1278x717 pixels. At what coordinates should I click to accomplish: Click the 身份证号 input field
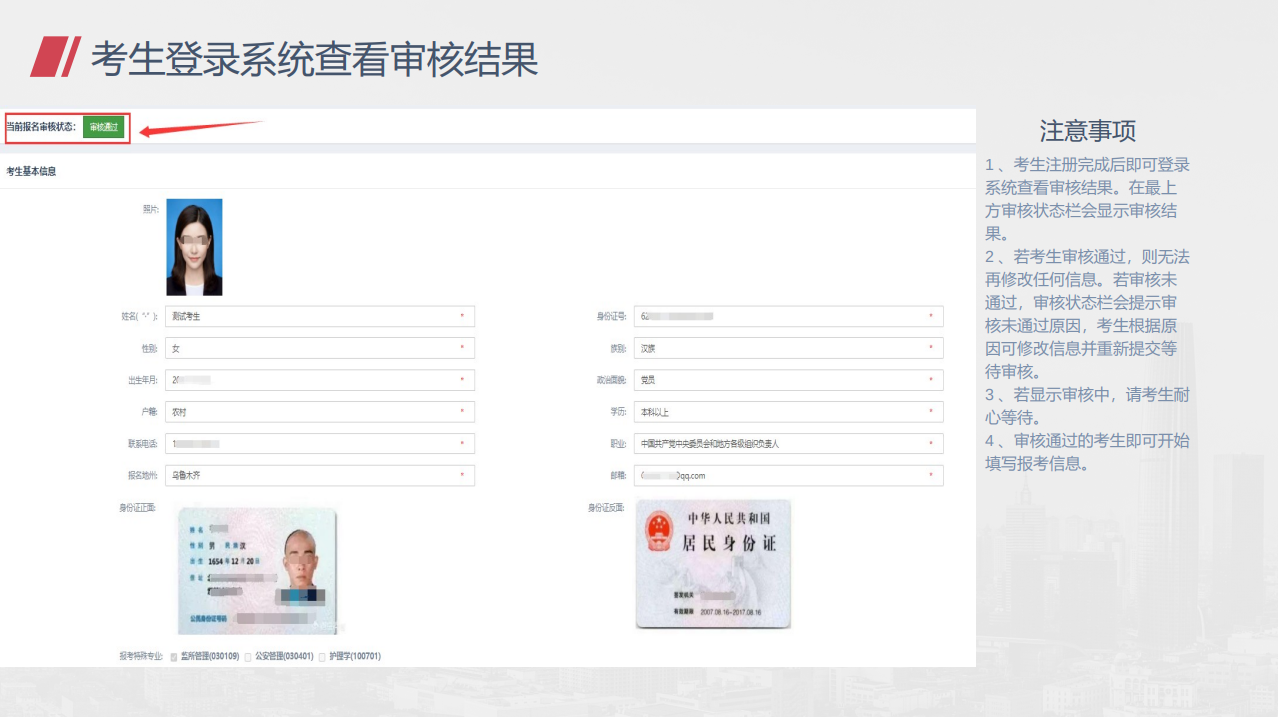point(788,317)
